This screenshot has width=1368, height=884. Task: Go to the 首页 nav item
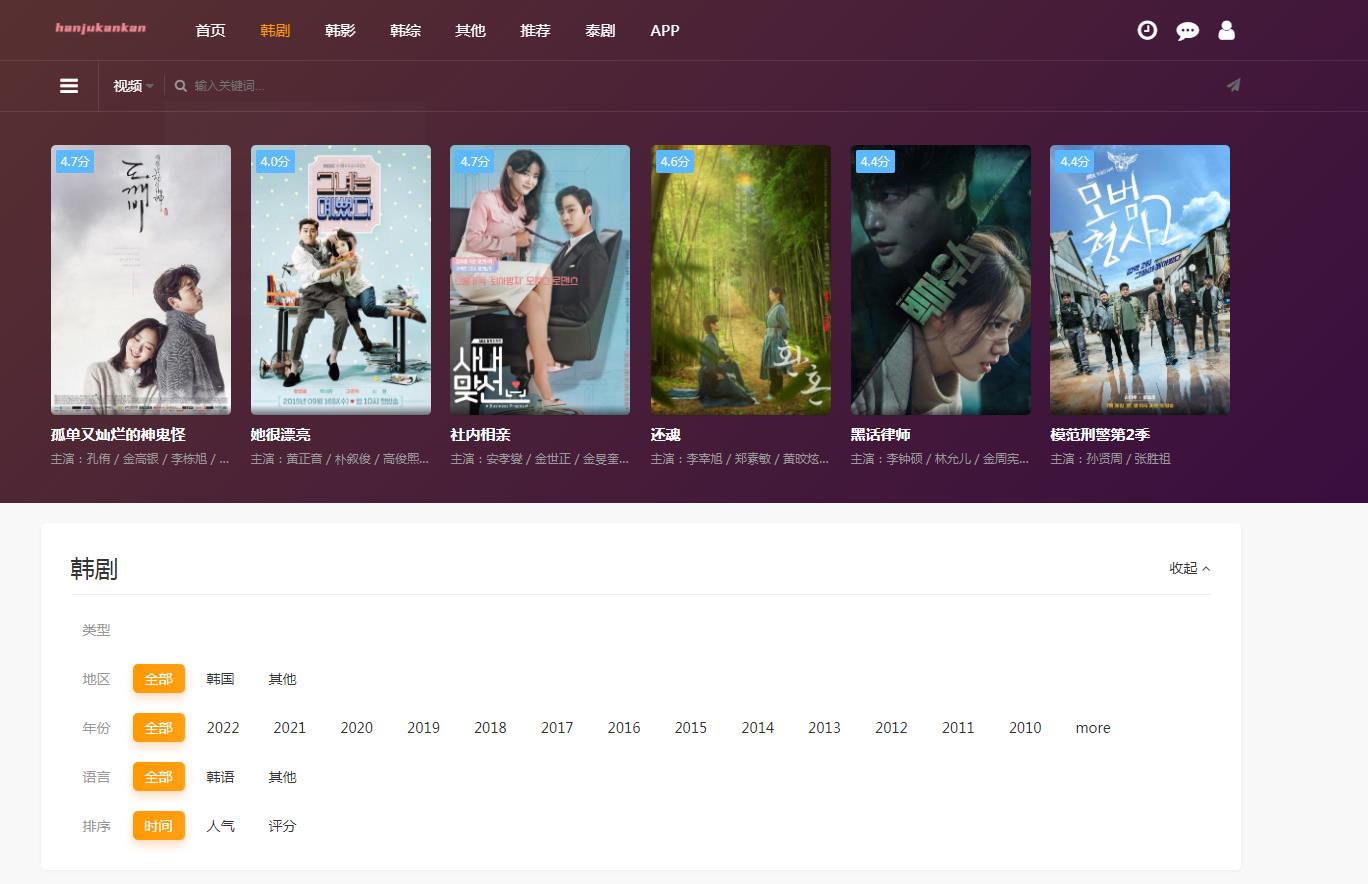210,31
